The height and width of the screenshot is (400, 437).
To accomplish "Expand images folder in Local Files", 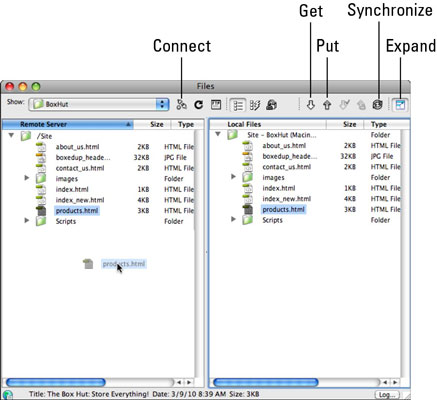I will [x=233, y=176].
